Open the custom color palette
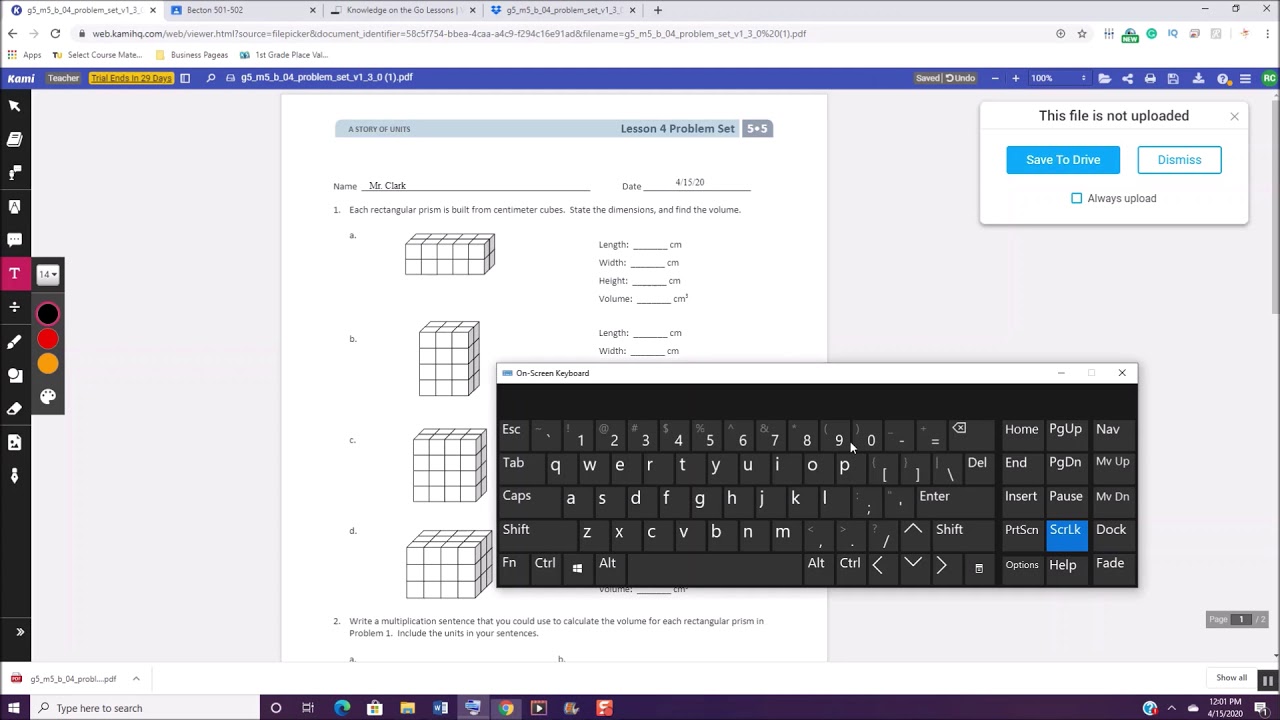 [x=48, y=396]
